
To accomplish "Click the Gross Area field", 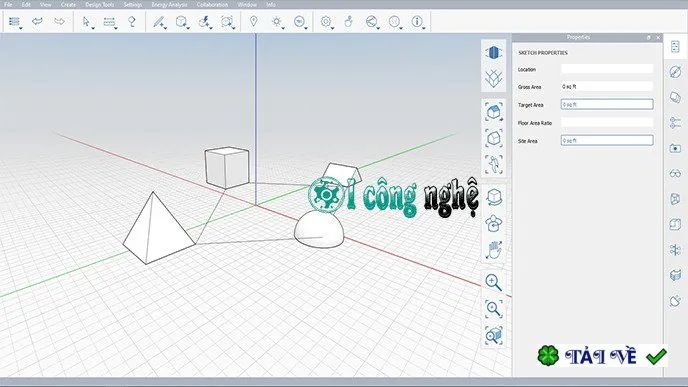I will coord(607,86).
